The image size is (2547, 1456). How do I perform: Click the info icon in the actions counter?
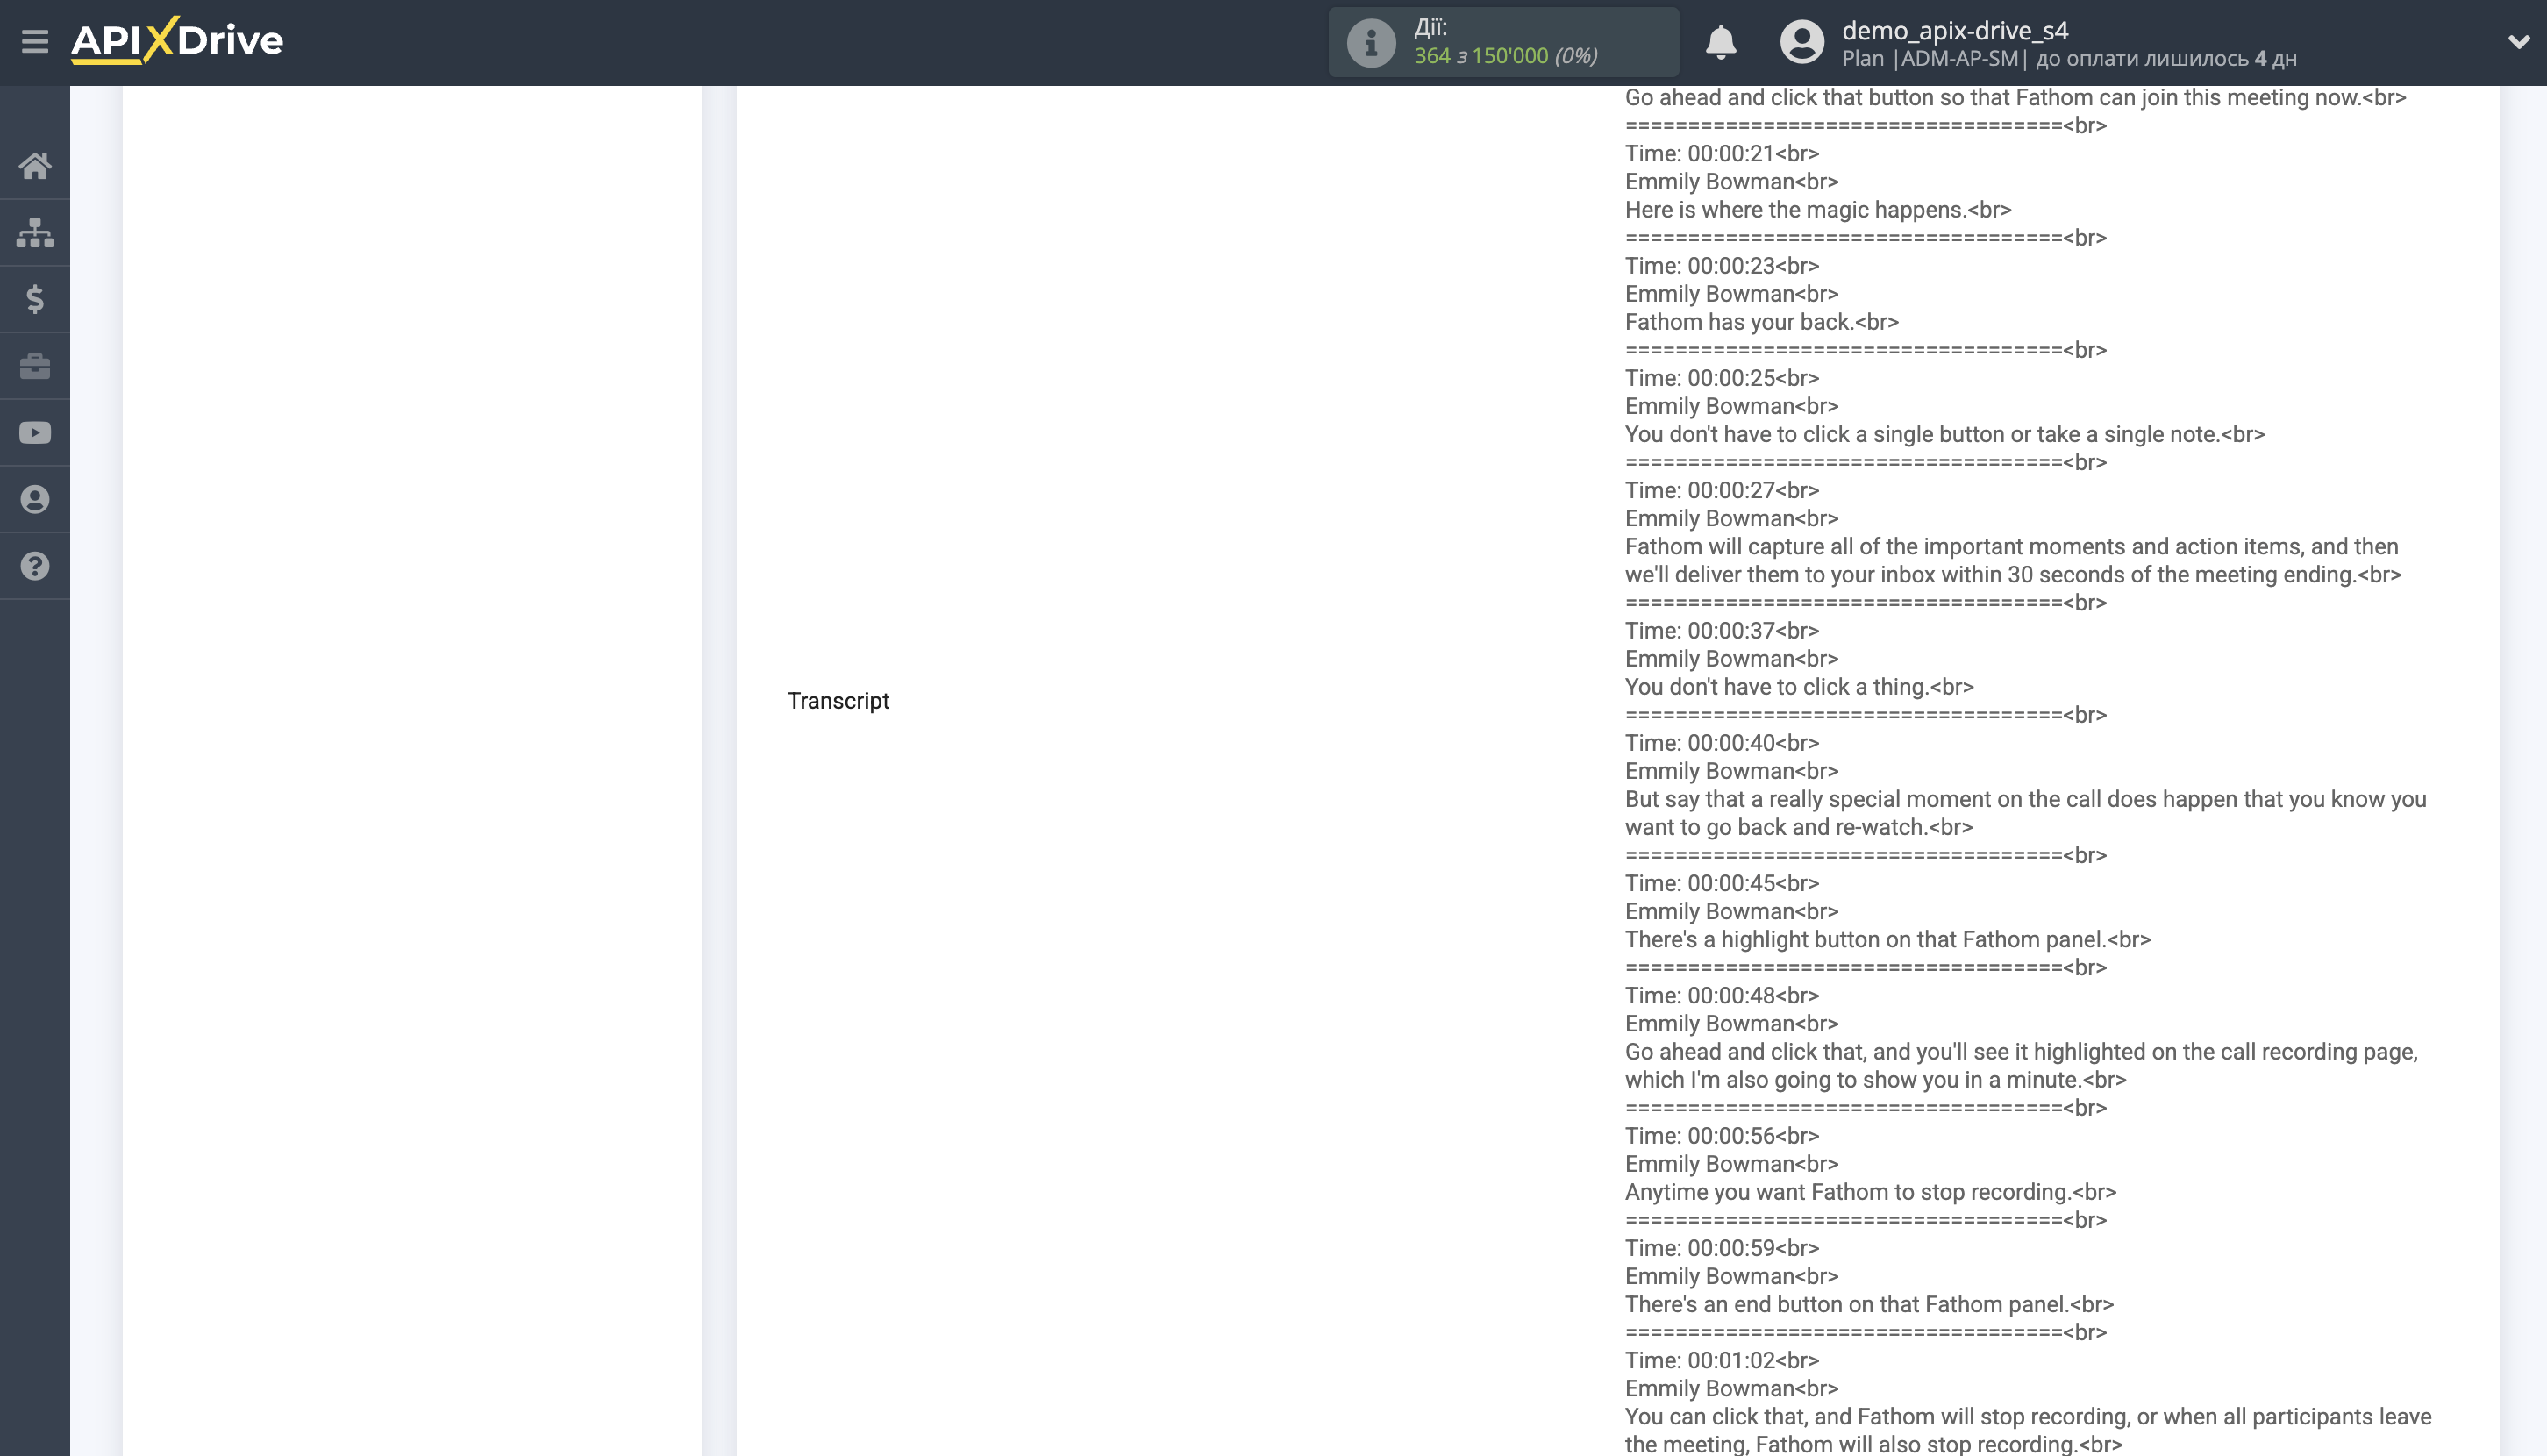1370,43
